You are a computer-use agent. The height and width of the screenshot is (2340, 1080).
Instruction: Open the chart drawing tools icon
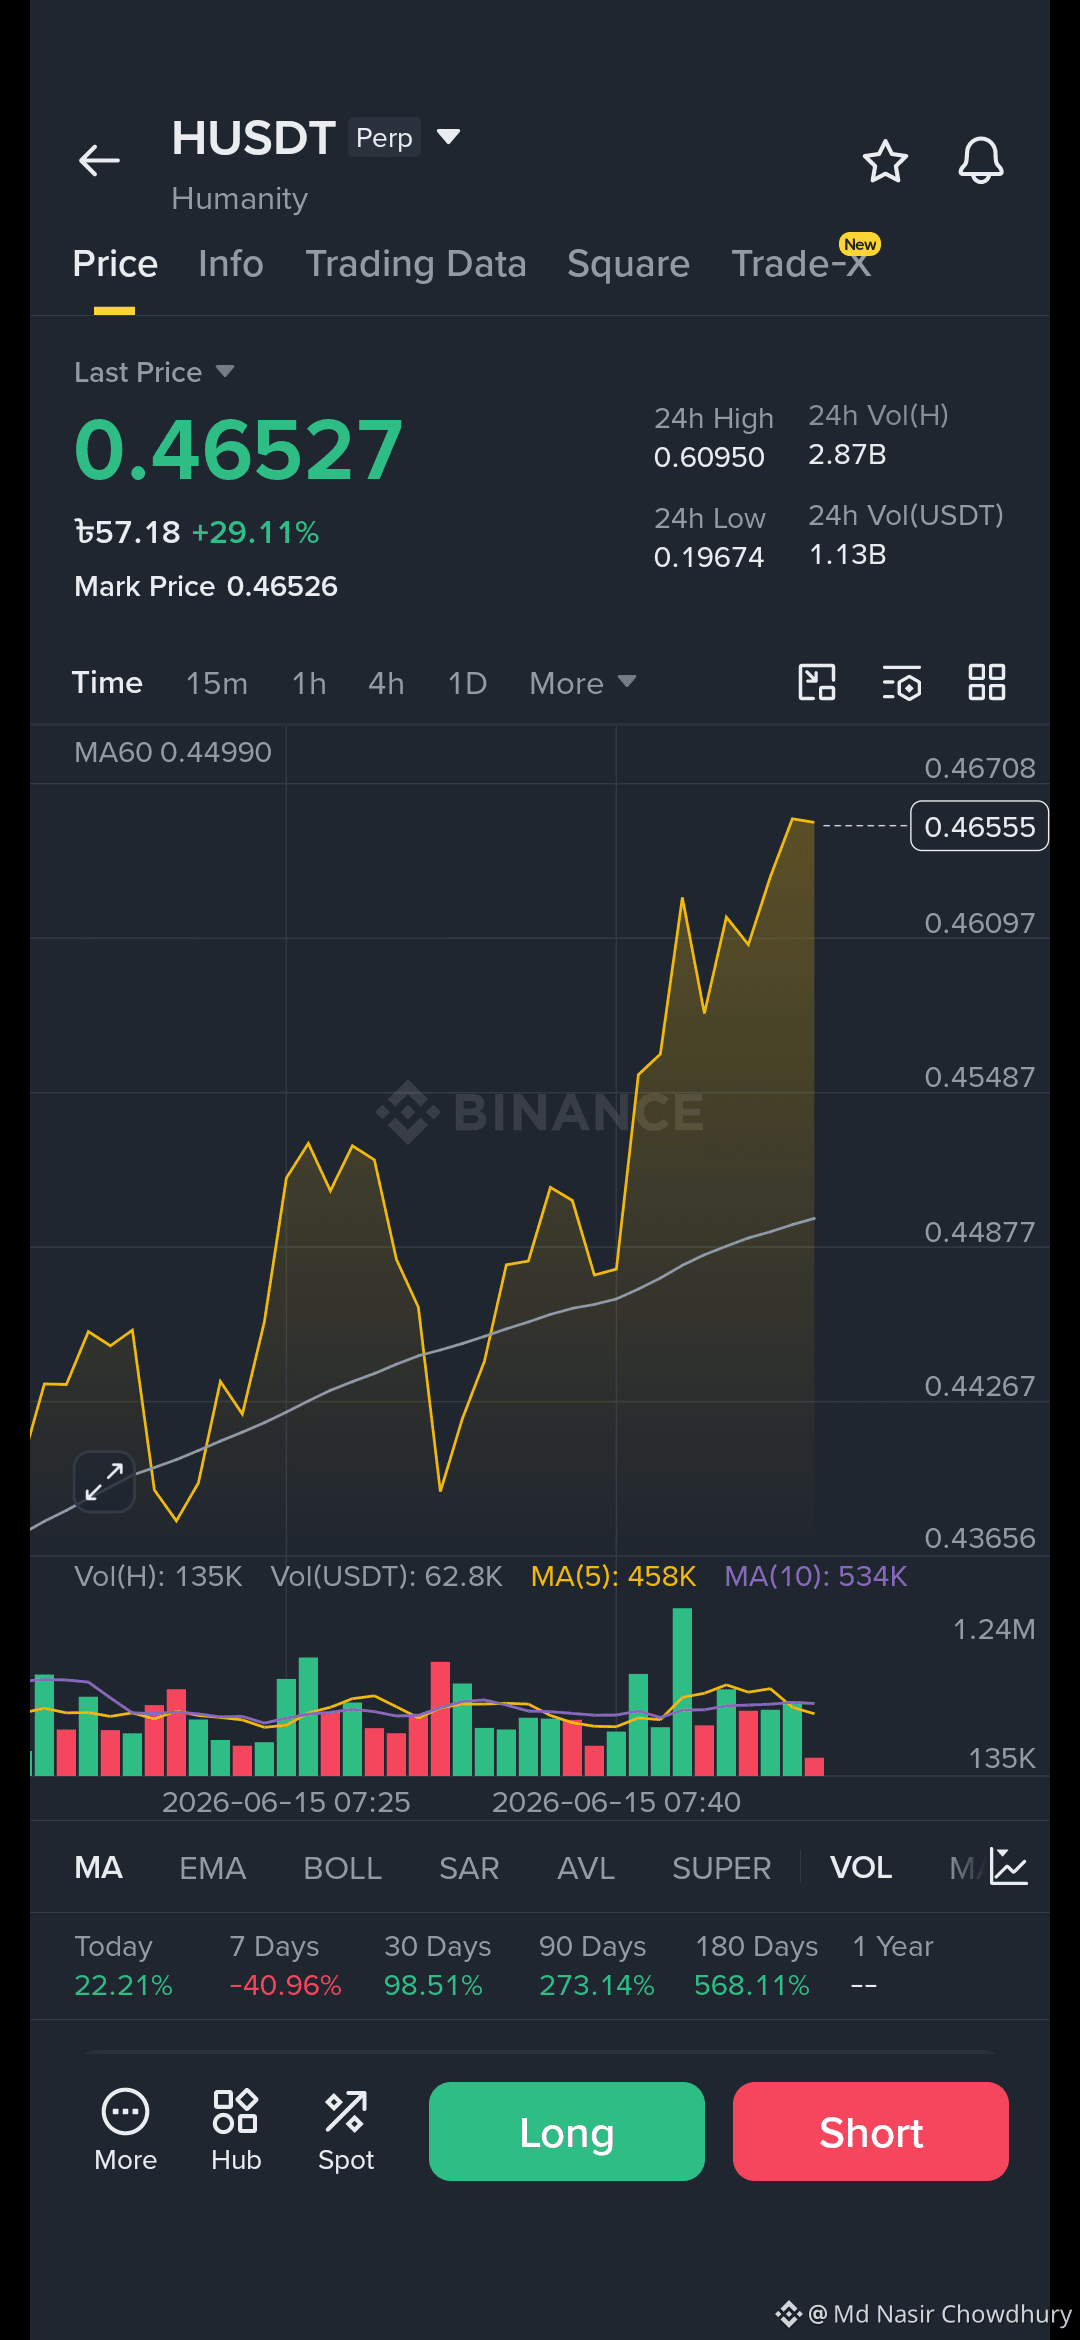point(817,683)
